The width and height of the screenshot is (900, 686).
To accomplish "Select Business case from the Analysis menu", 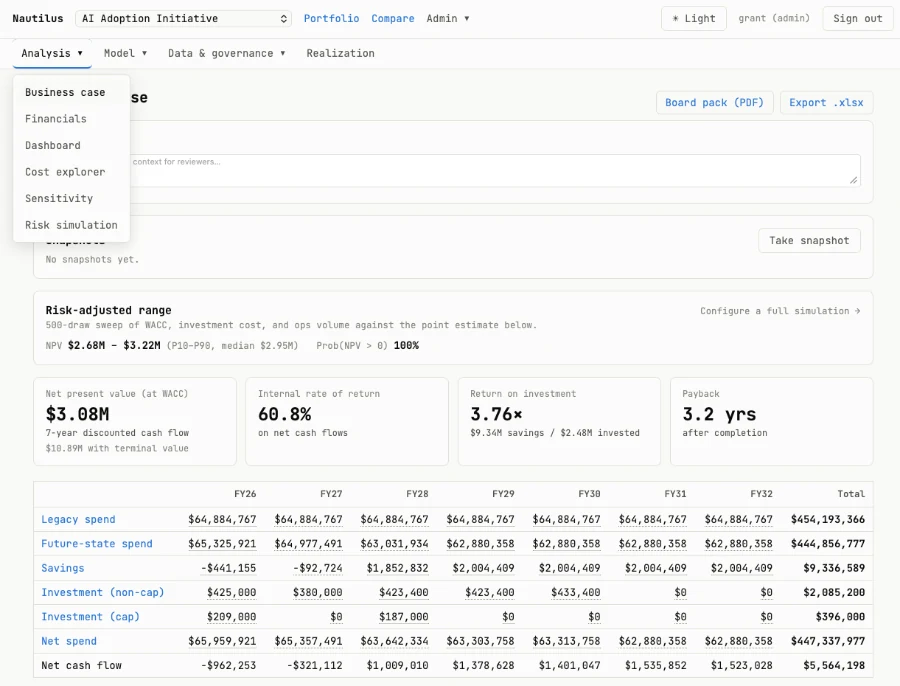I will [x=71, y=92].
